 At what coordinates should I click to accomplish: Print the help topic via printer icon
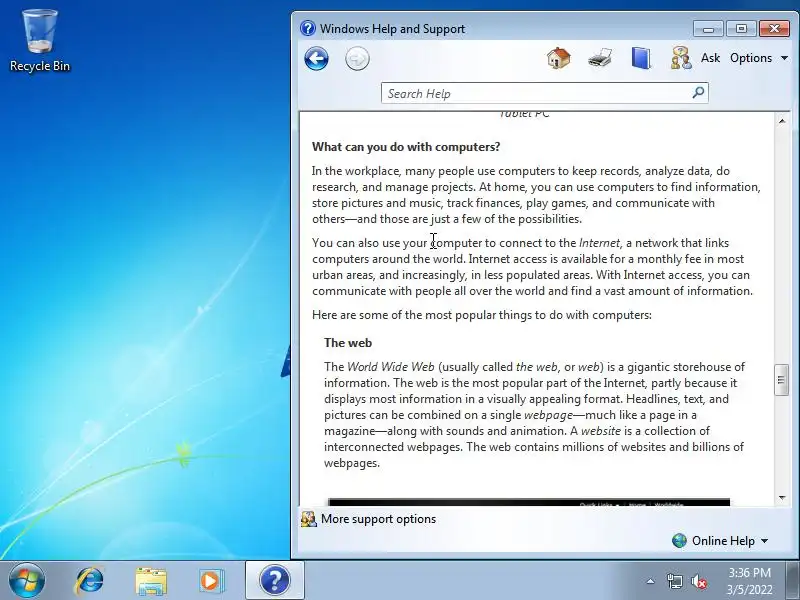600,58
